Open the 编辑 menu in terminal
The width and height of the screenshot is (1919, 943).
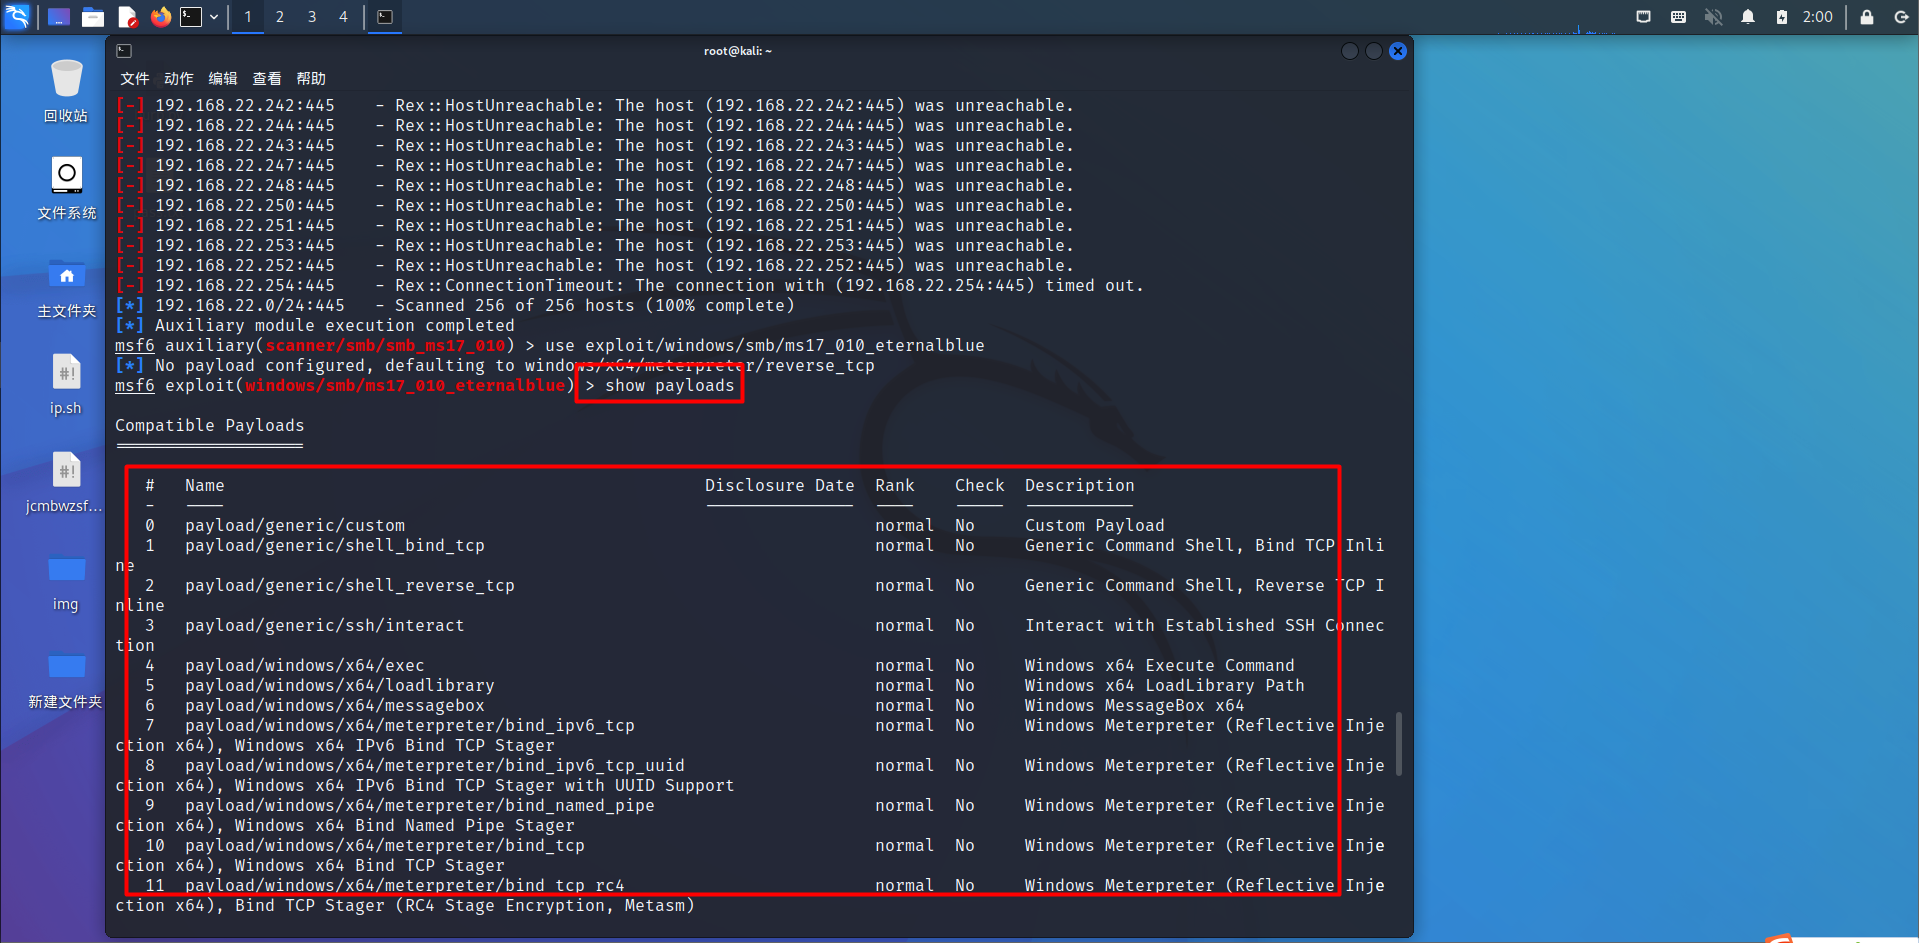pos(223,79)
